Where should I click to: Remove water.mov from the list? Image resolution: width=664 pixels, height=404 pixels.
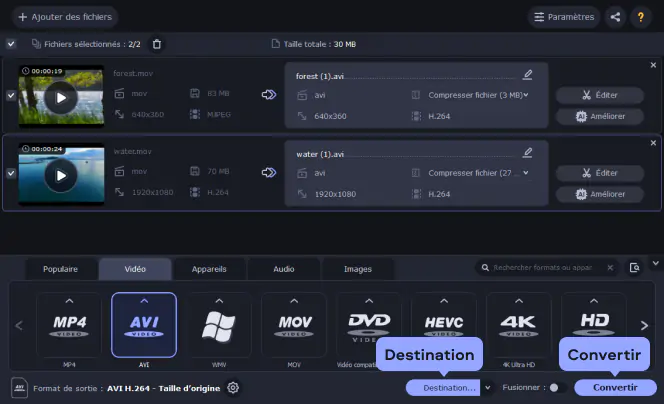(x=653, y=143)
